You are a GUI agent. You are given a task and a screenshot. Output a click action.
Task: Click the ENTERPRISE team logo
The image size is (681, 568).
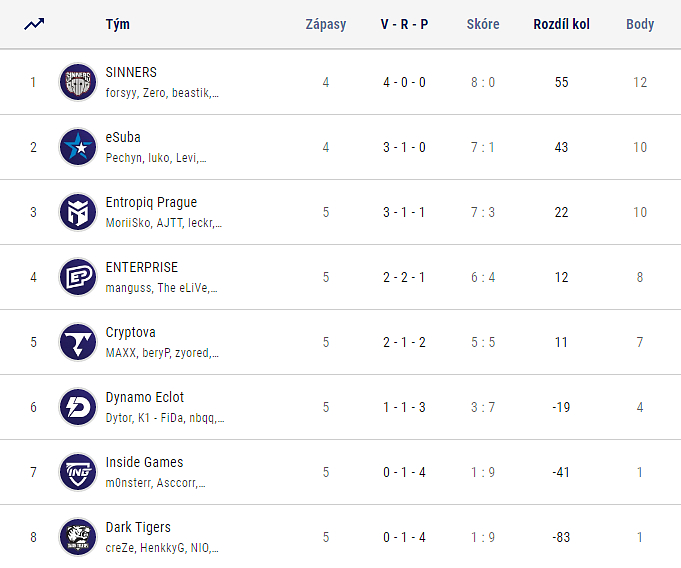[77, 277]
